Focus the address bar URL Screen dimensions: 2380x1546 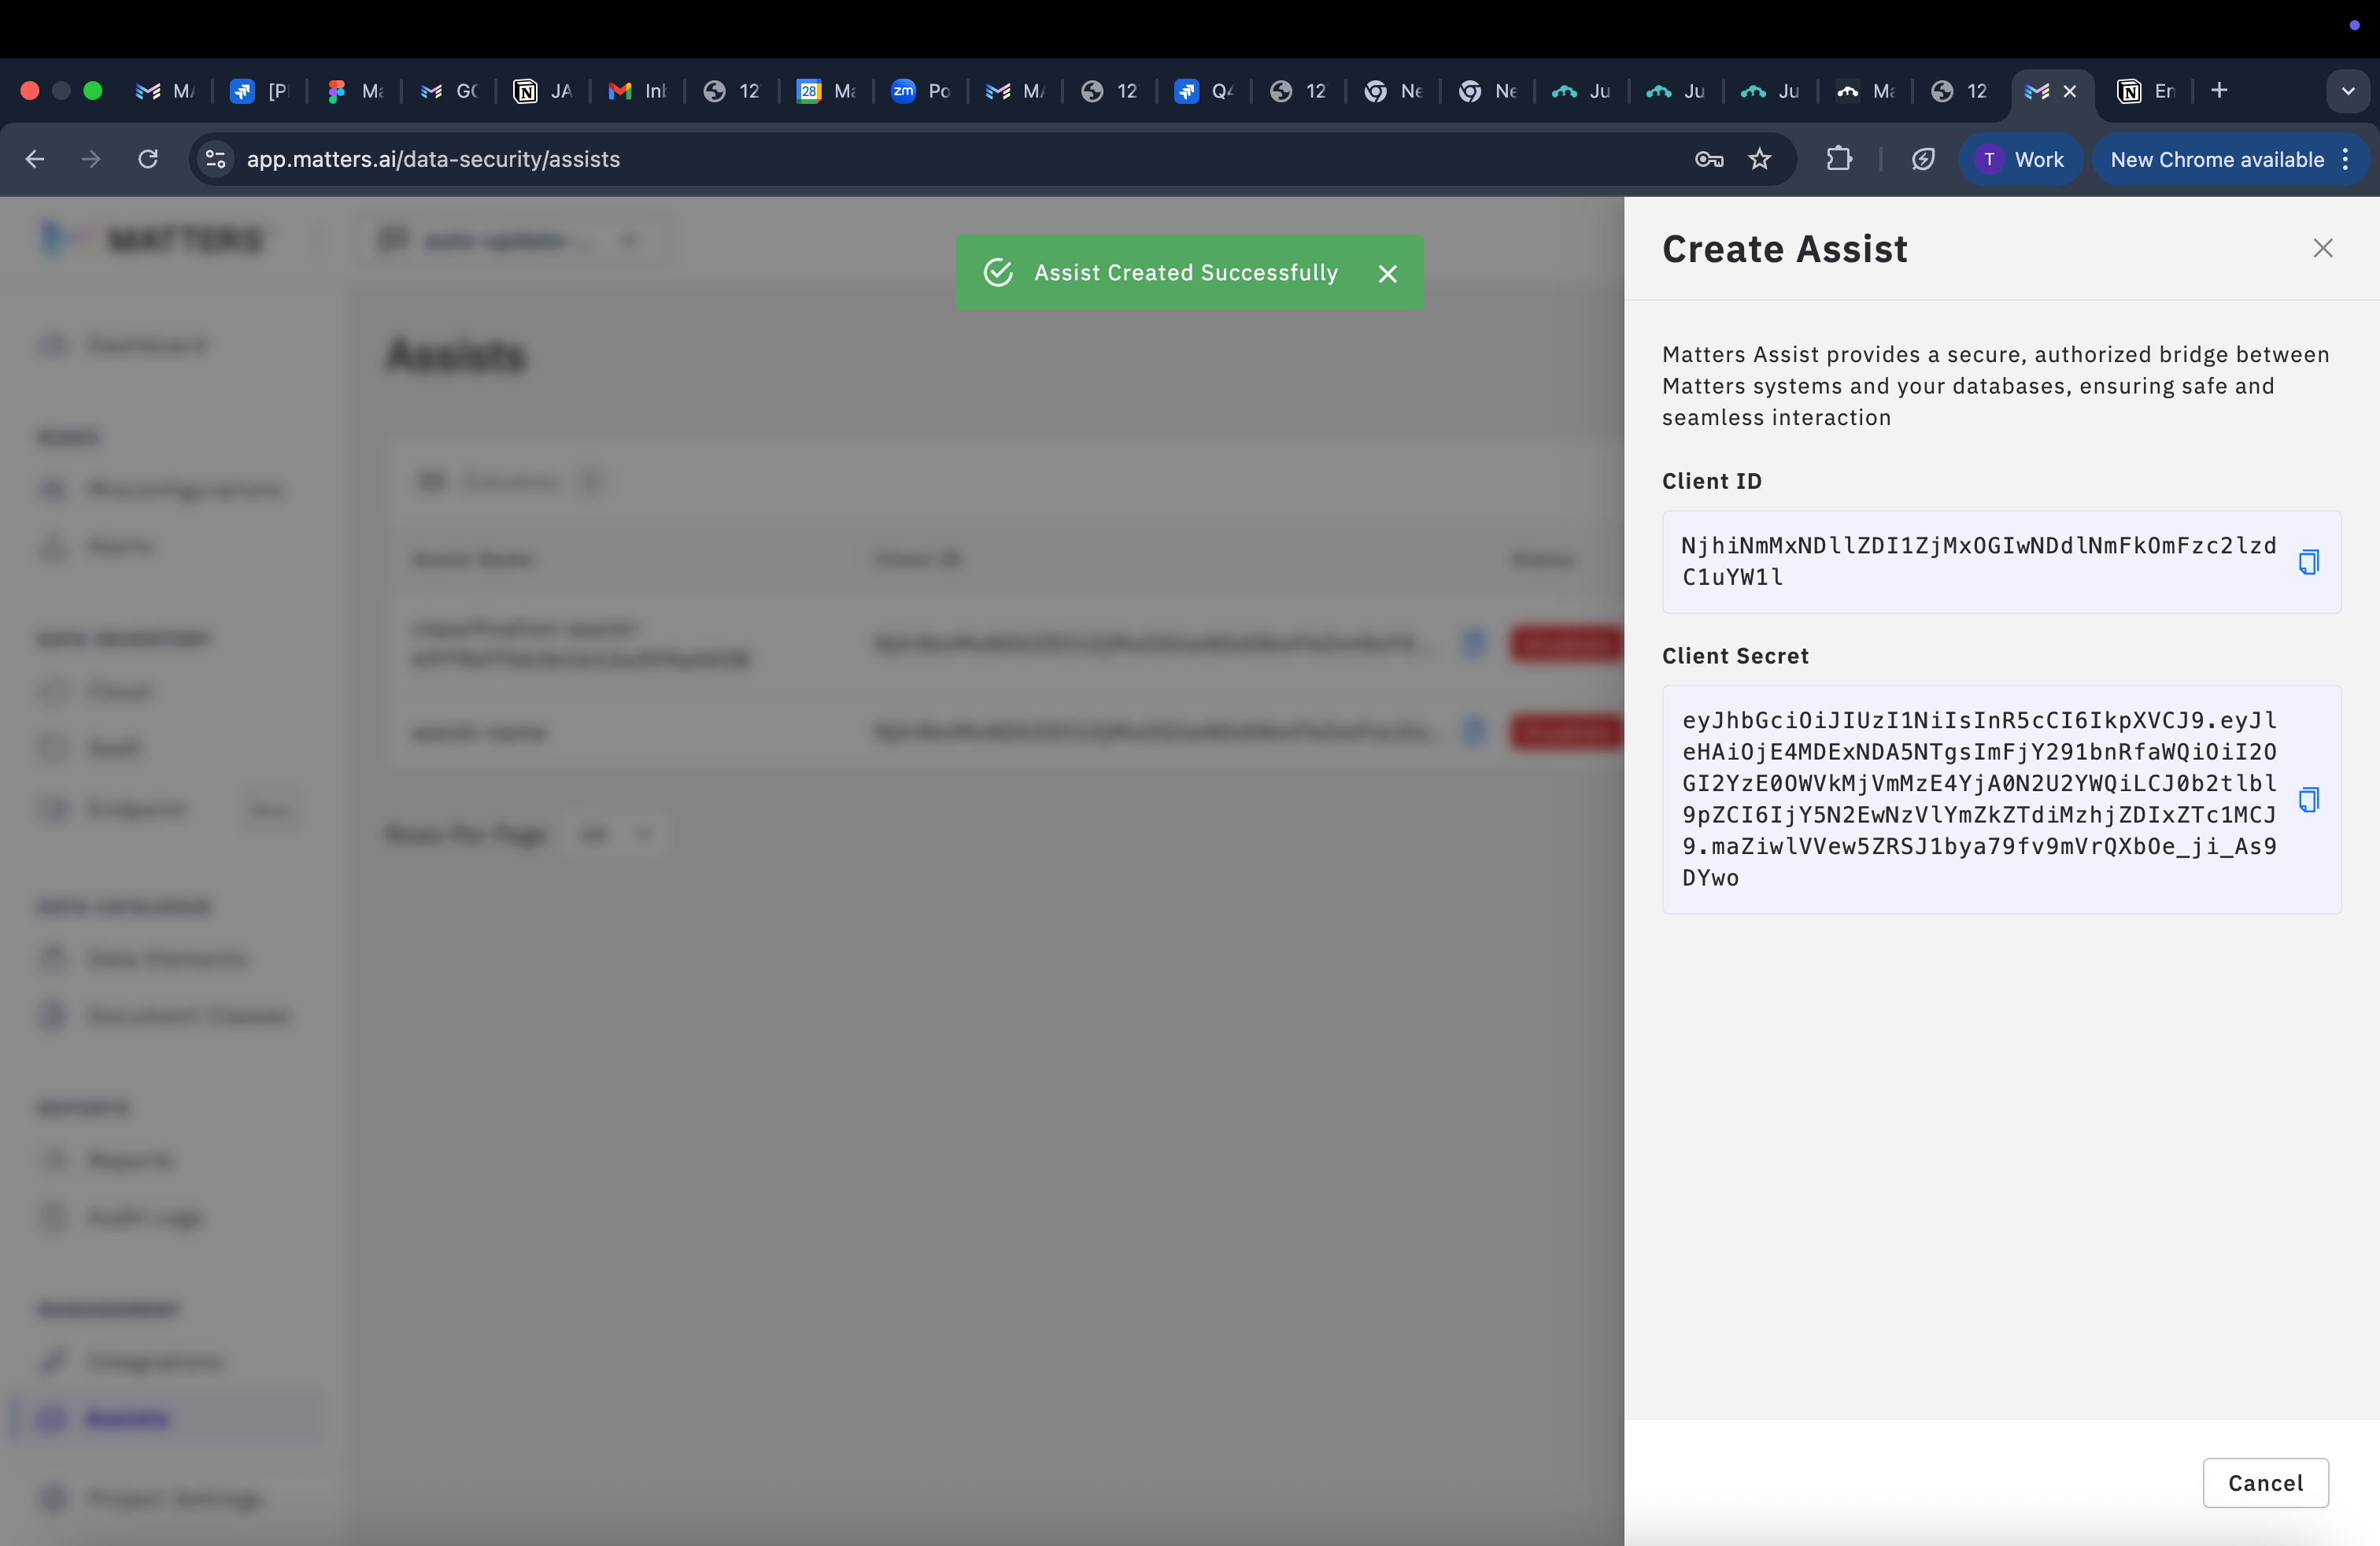pyautogui.click(x=433, y=159)
